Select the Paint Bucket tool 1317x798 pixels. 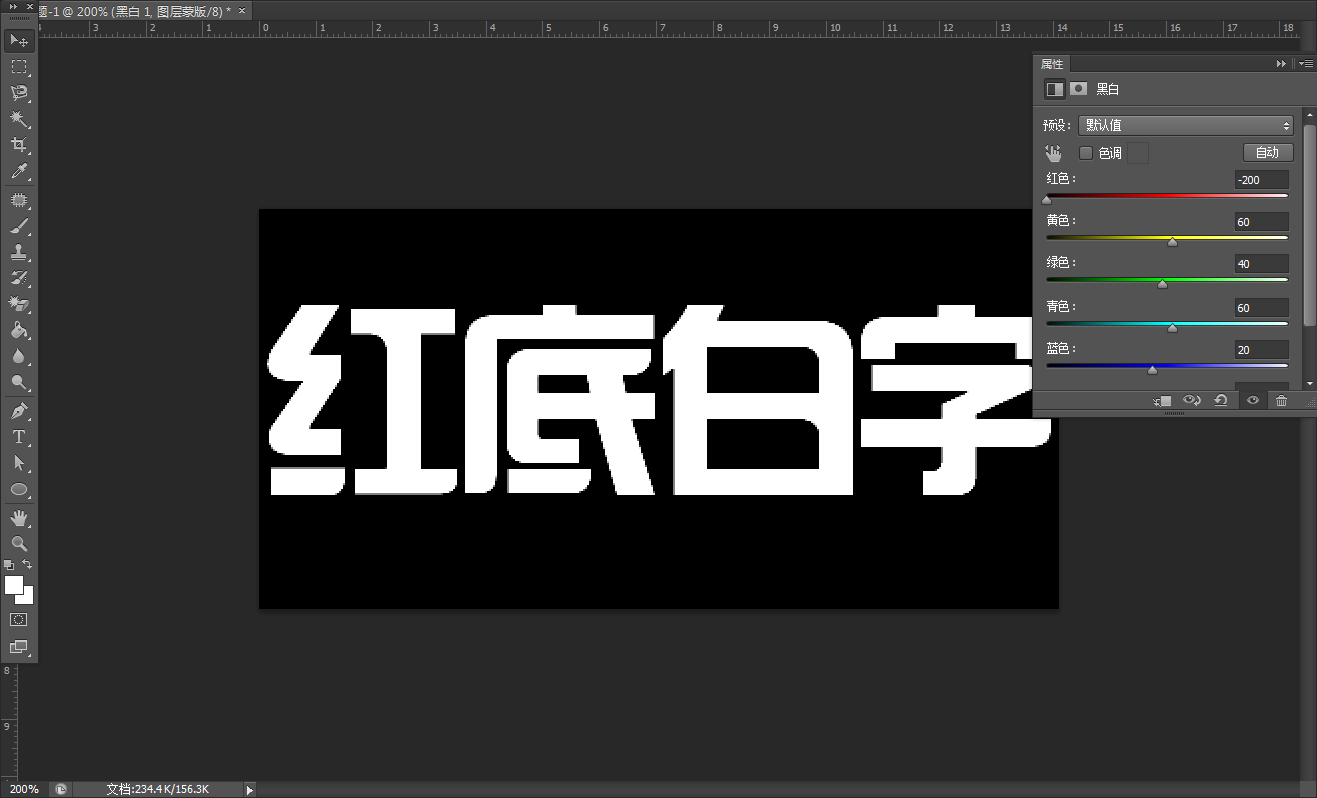point(19,330)
